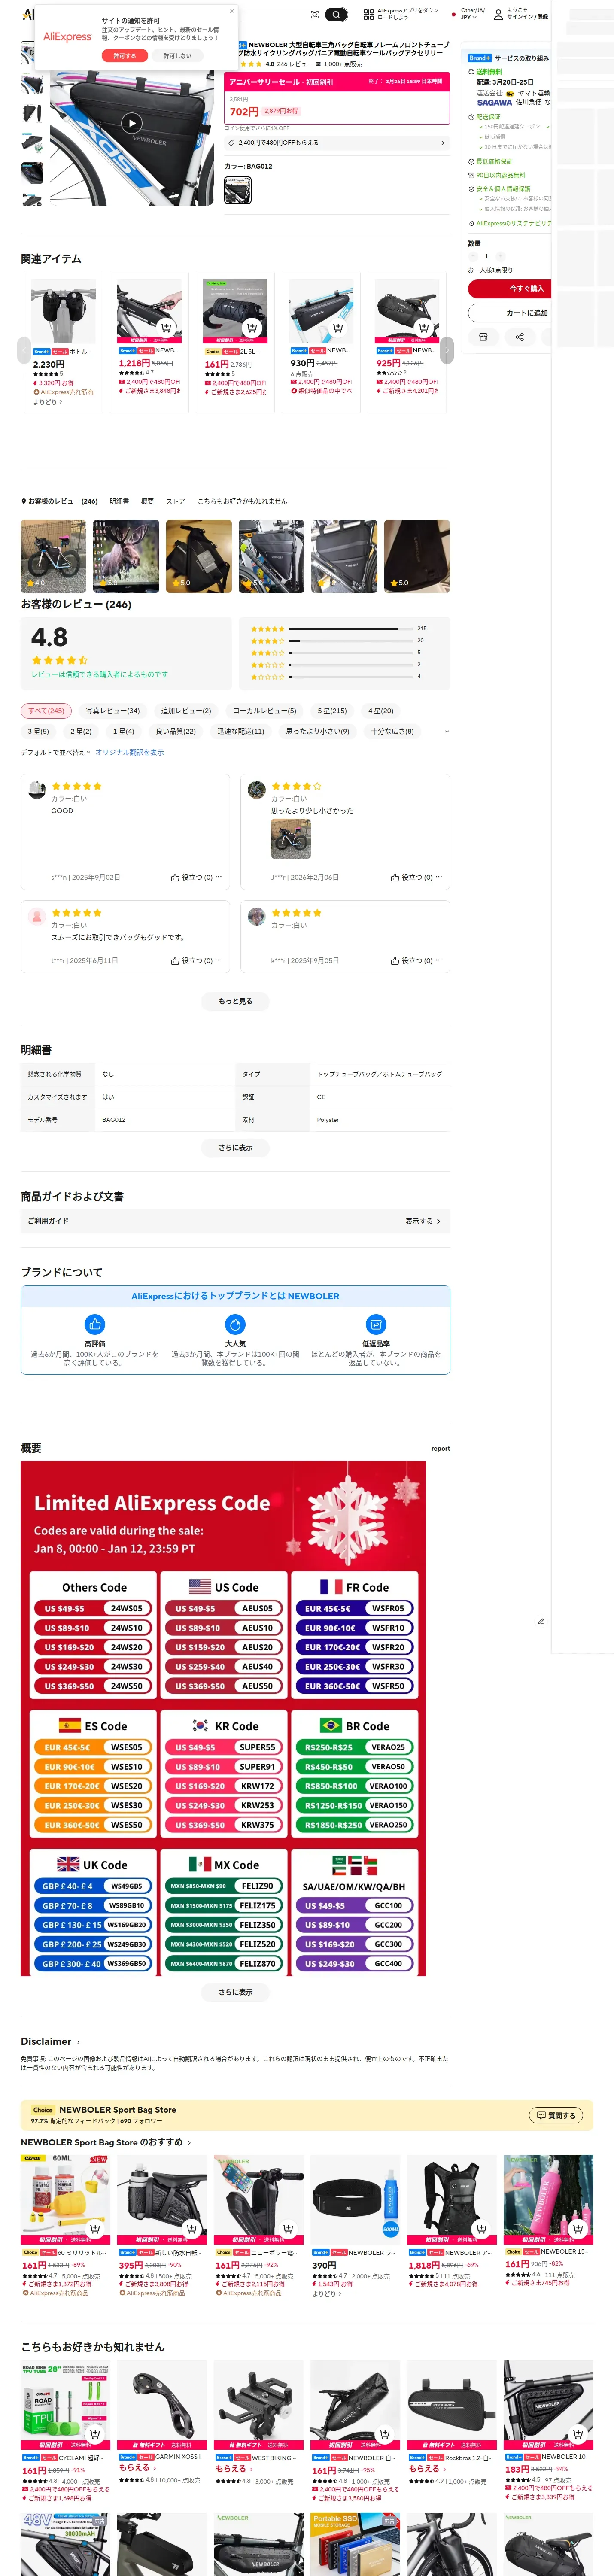614x2576 pixels.
Task: Open the first review photo rated 4.0
Action: point(53,555)
